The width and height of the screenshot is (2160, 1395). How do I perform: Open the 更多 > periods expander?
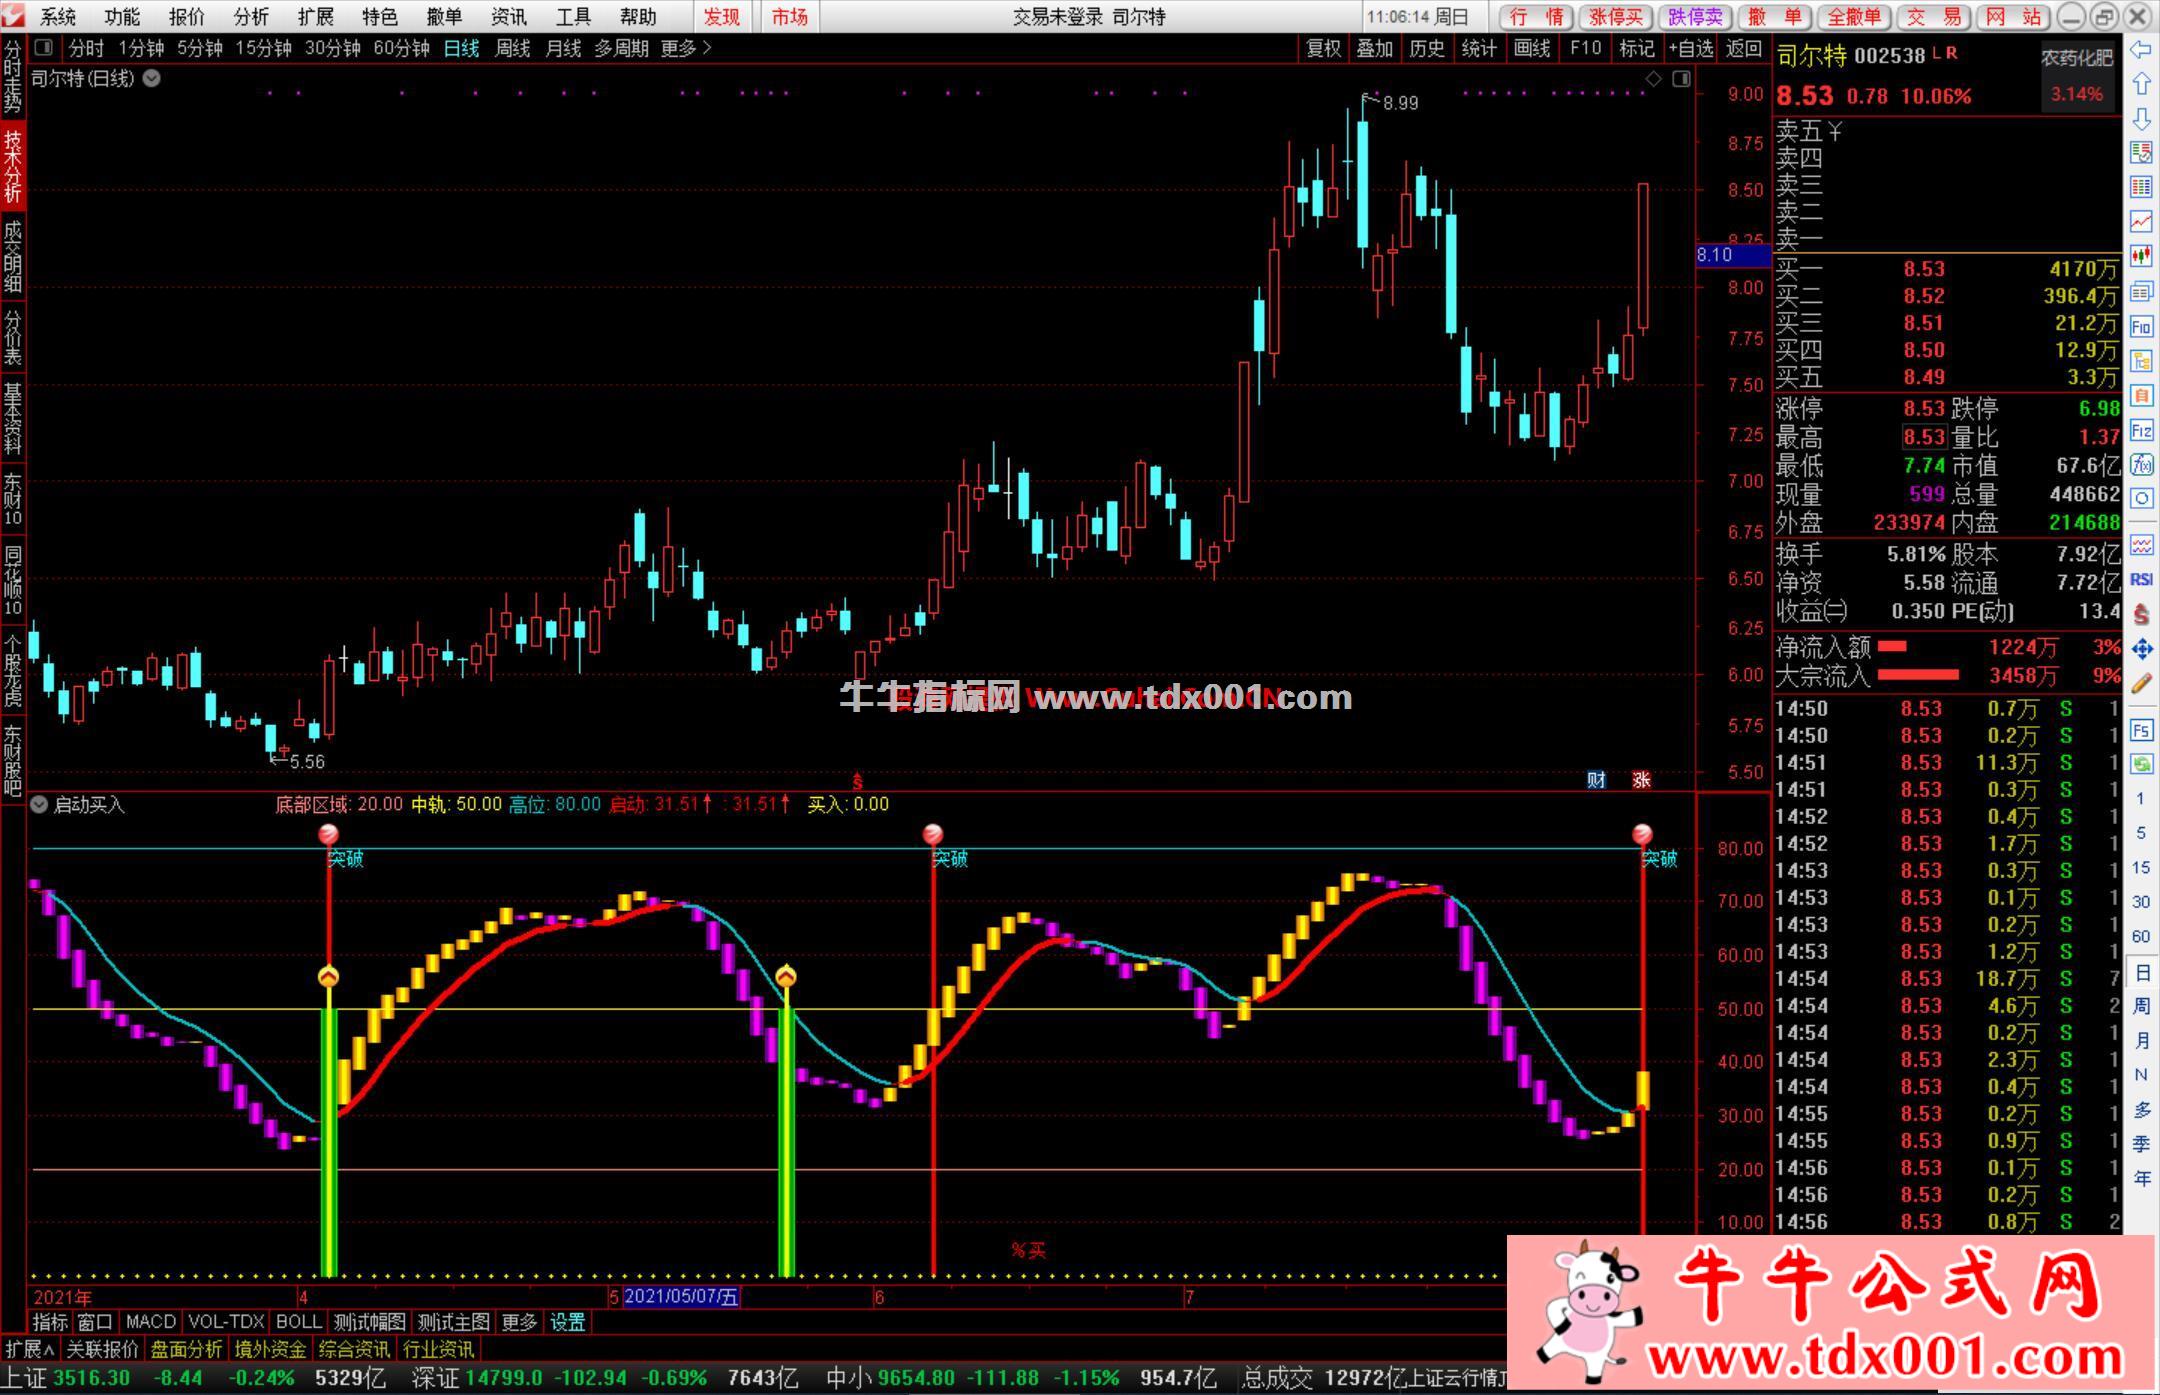pos(685,48)
